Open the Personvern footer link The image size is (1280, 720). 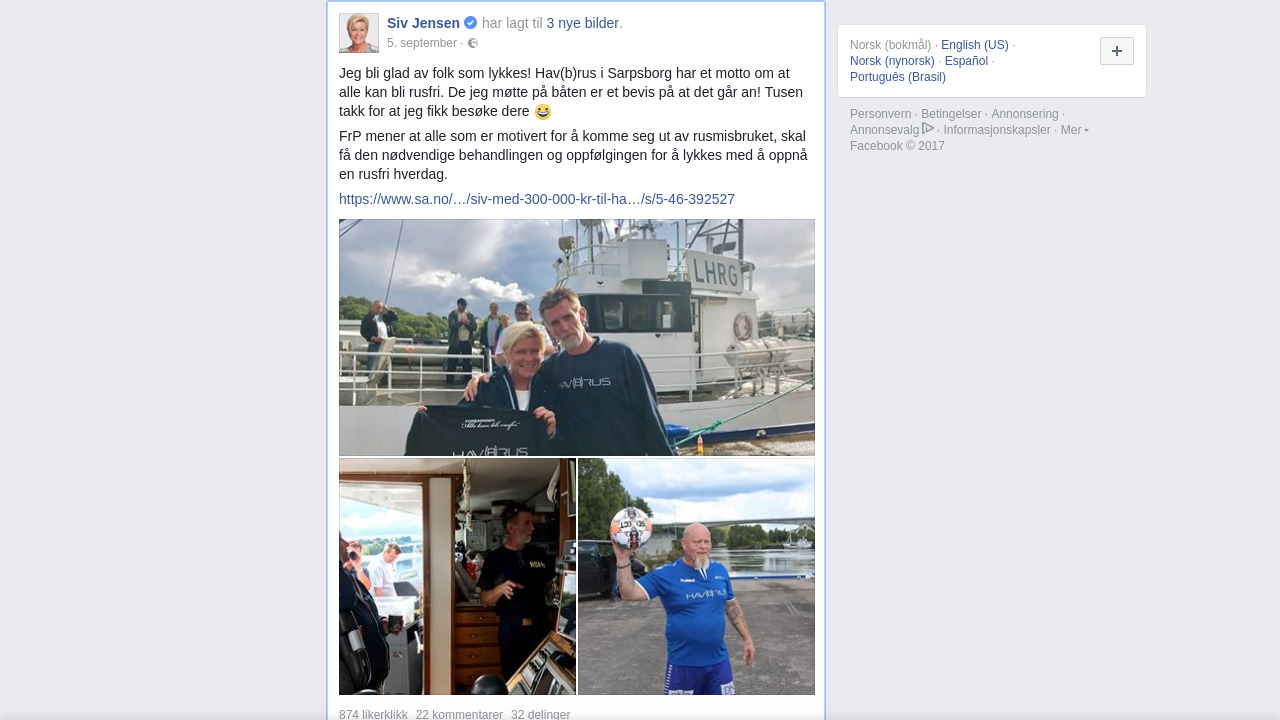pos(881,114)
